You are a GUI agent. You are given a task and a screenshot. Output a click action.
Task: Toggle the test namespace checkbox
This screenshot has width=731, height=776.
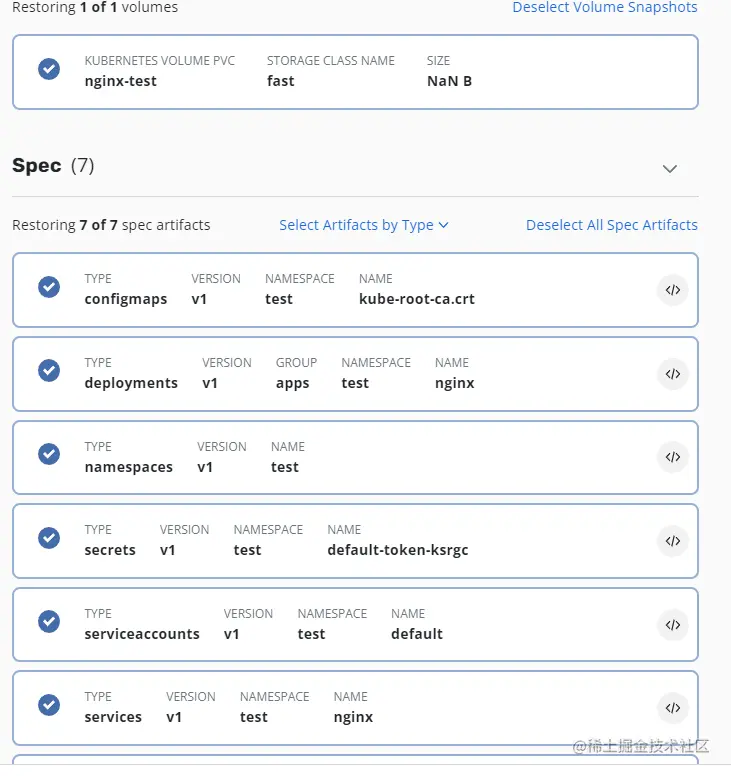(49, 454)
